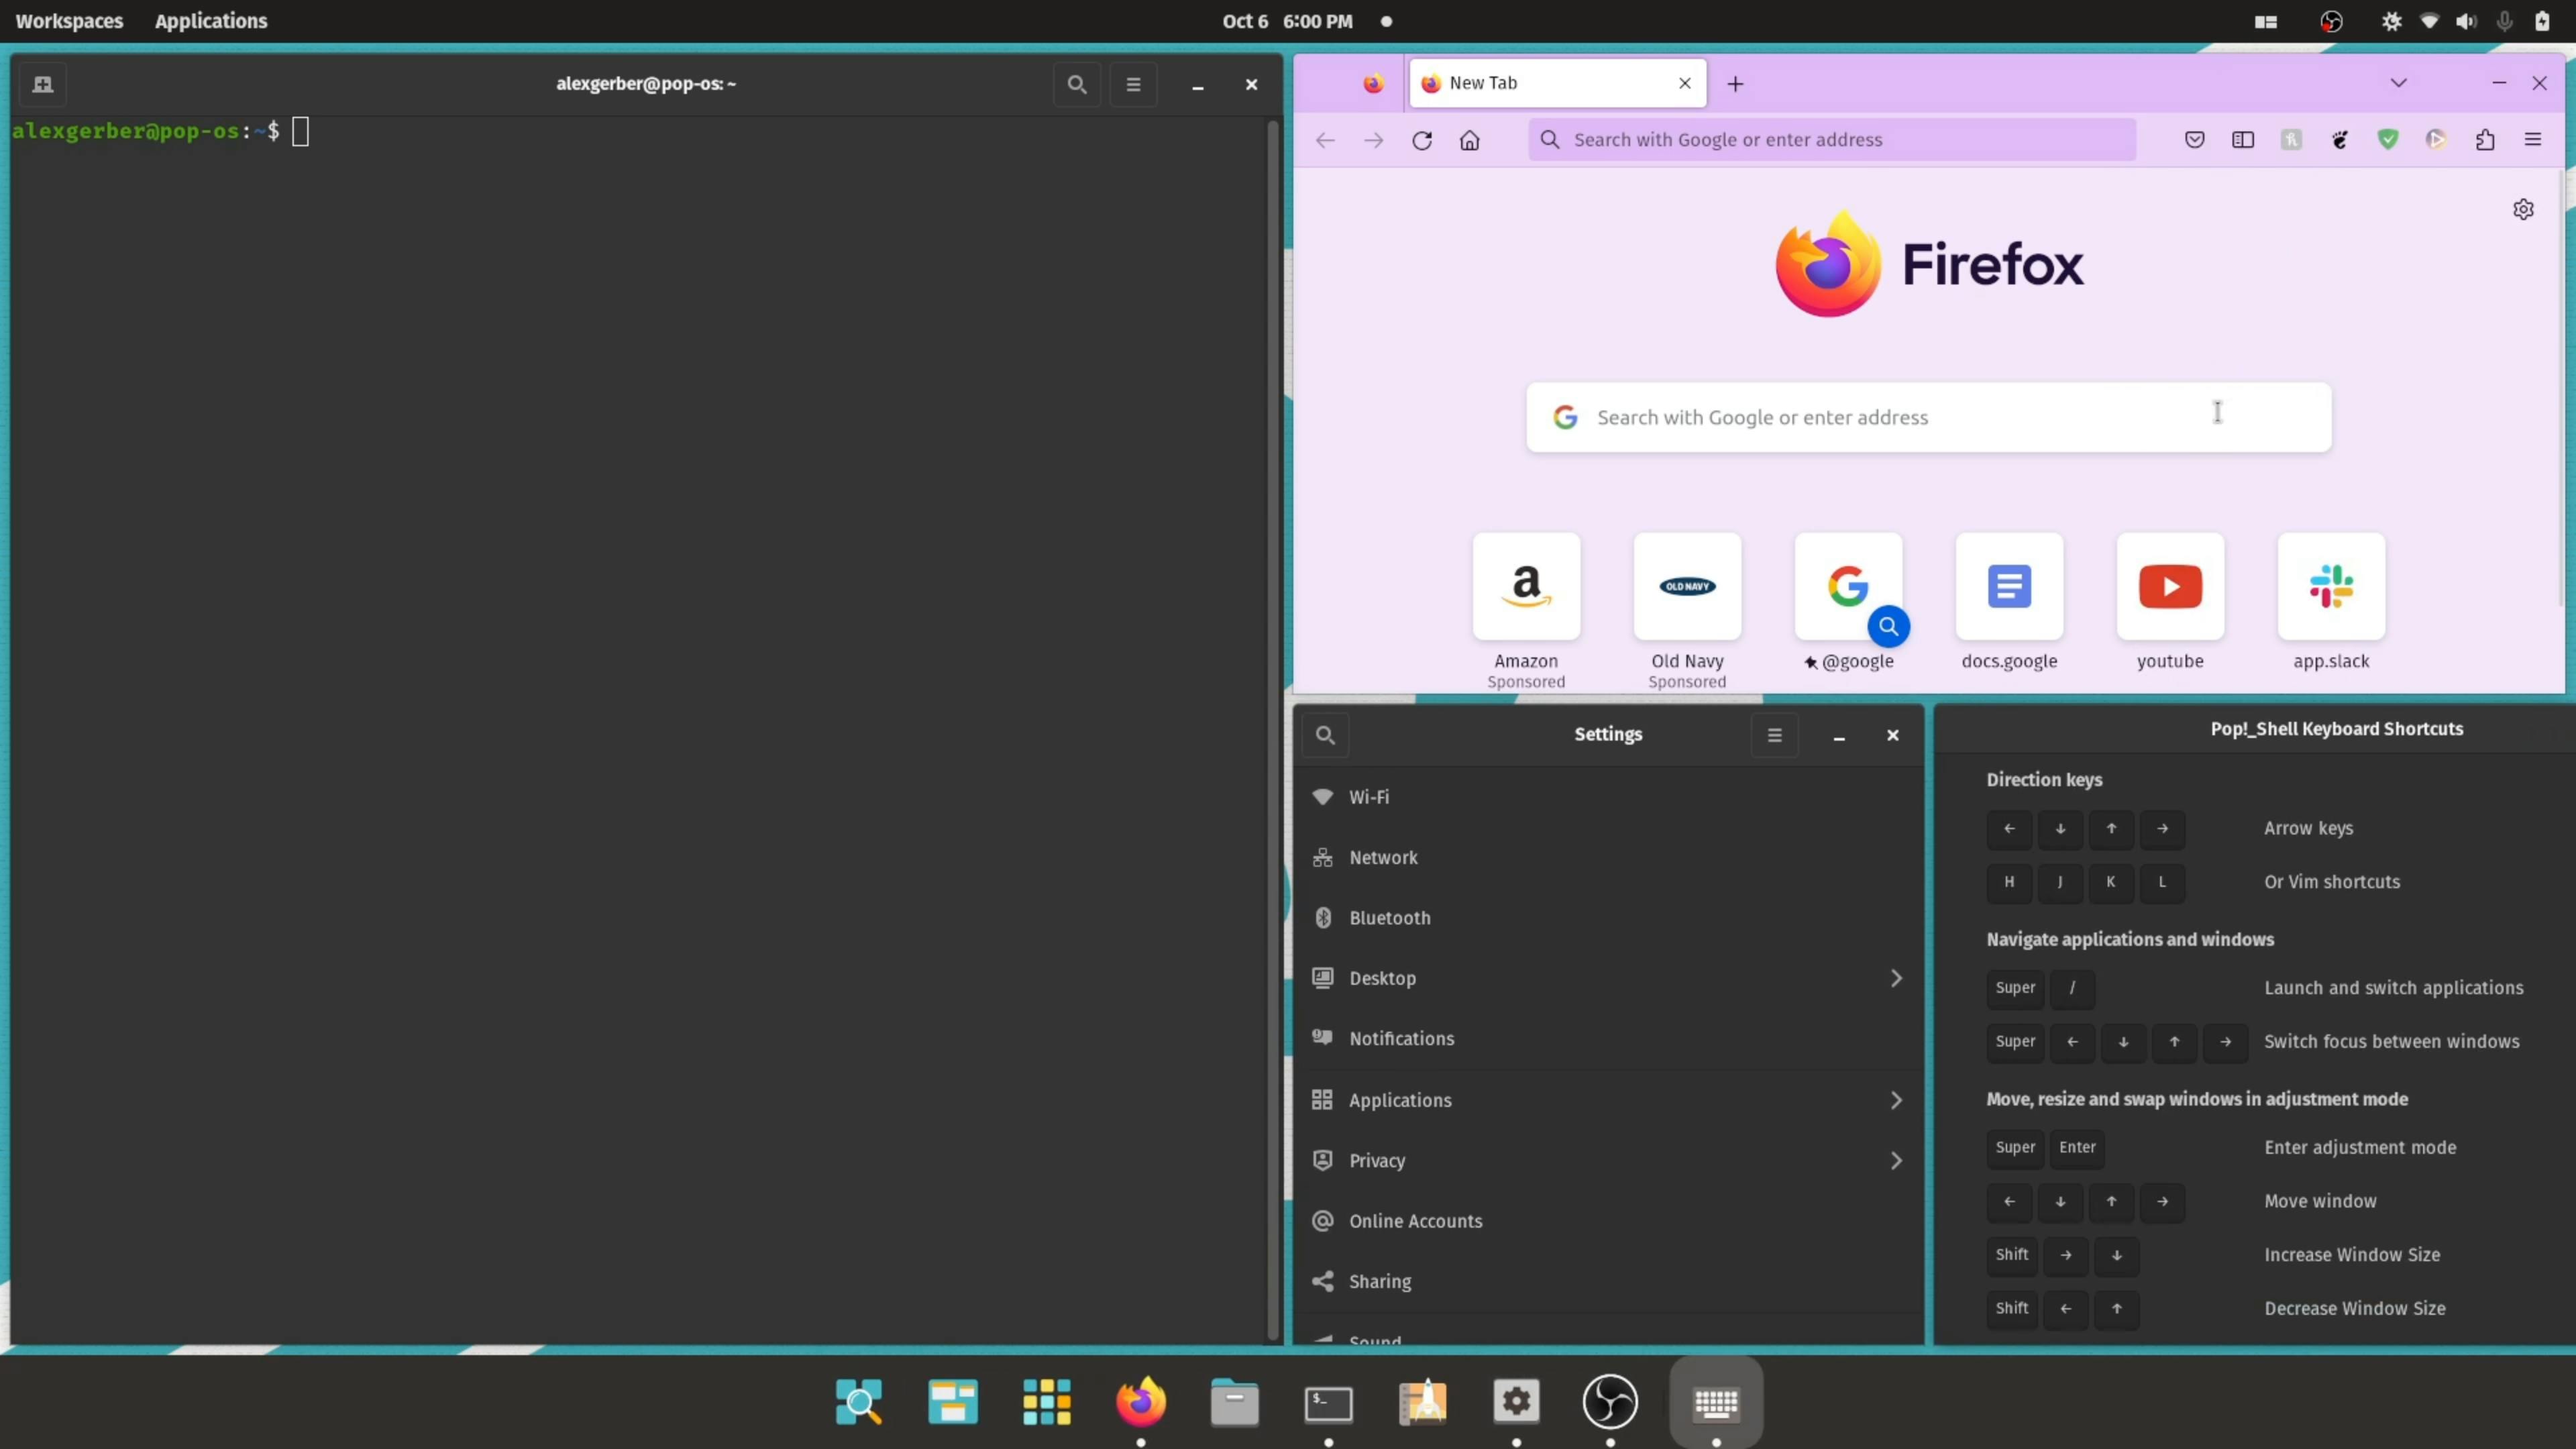
Task: Open Notifications settings row
Action: pos(1608,1038)
